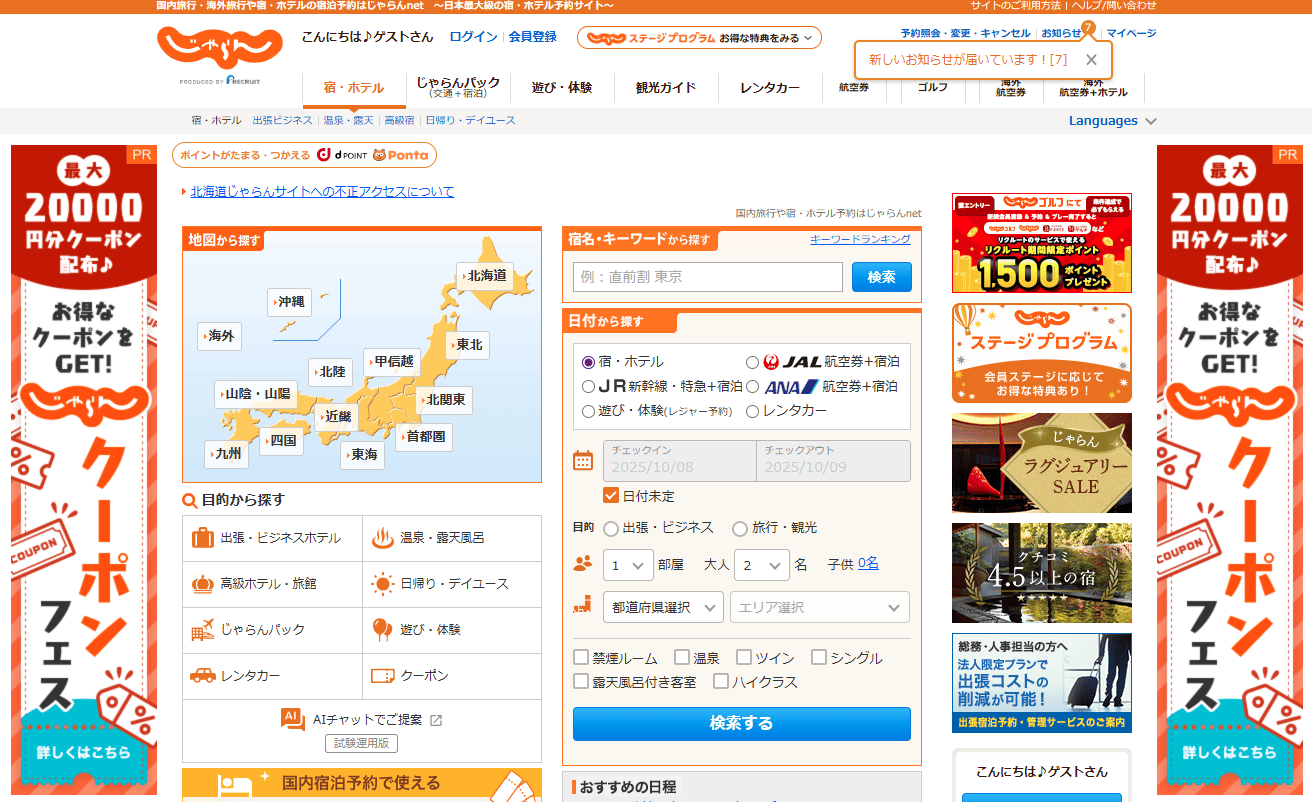Click the crown icon for luxury hotels
Screen dimensions: 1312x802
[203, 584]
